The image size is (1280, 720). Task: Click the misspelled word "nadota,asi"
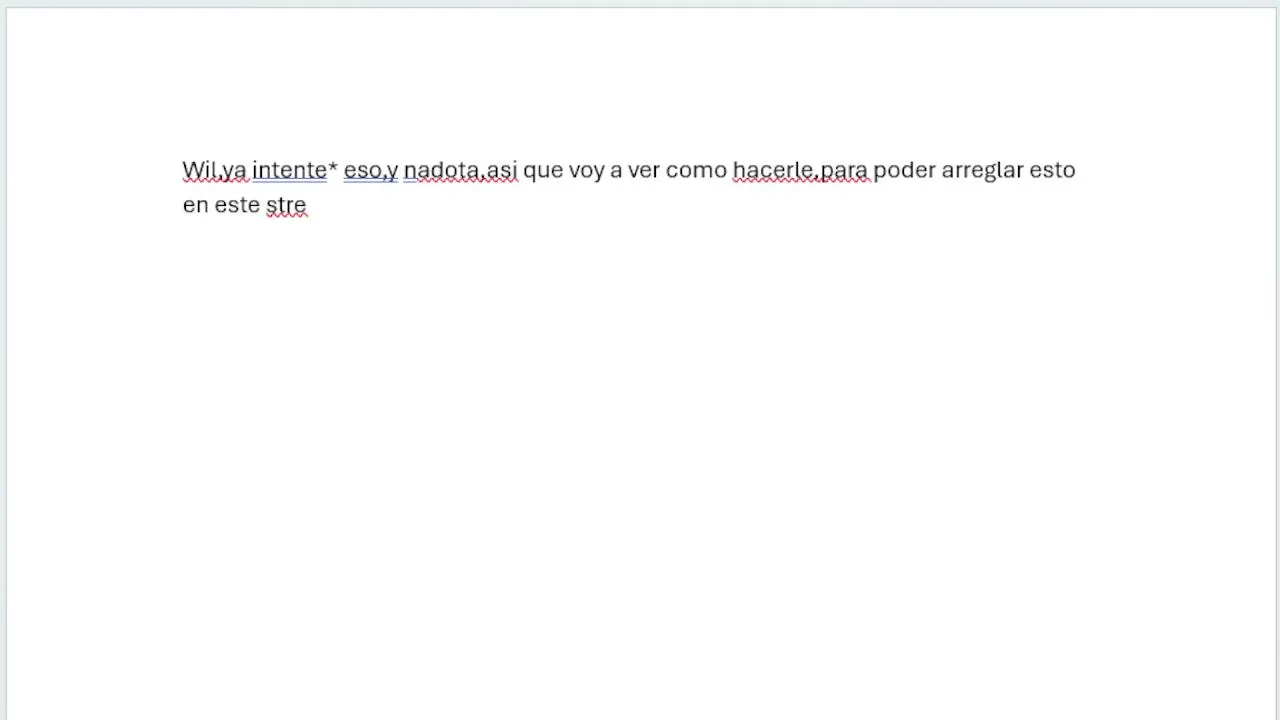click(x=460, y=171)
